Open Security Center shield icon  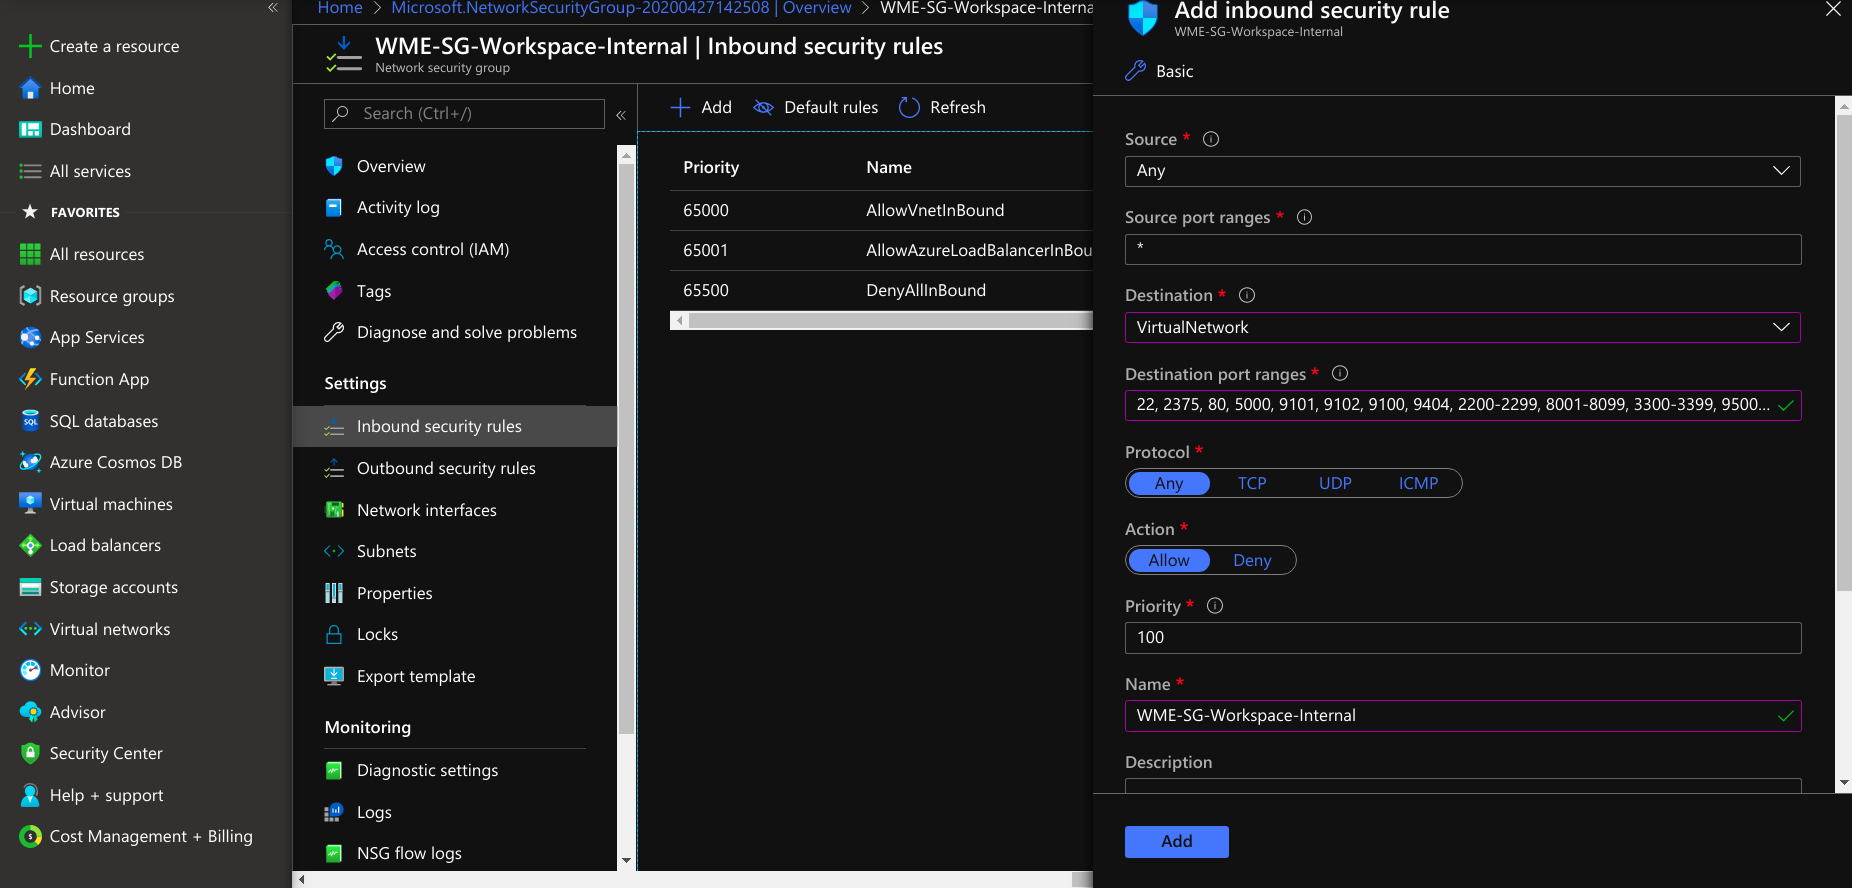point(30,754)
